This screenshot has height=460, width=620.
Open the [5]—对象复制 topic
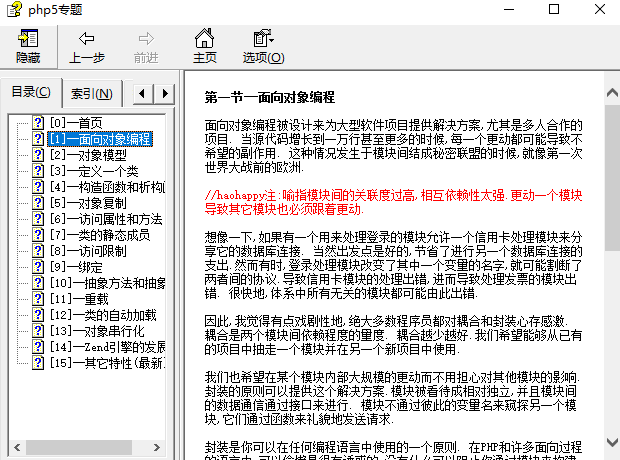click(x=88, y=203)
